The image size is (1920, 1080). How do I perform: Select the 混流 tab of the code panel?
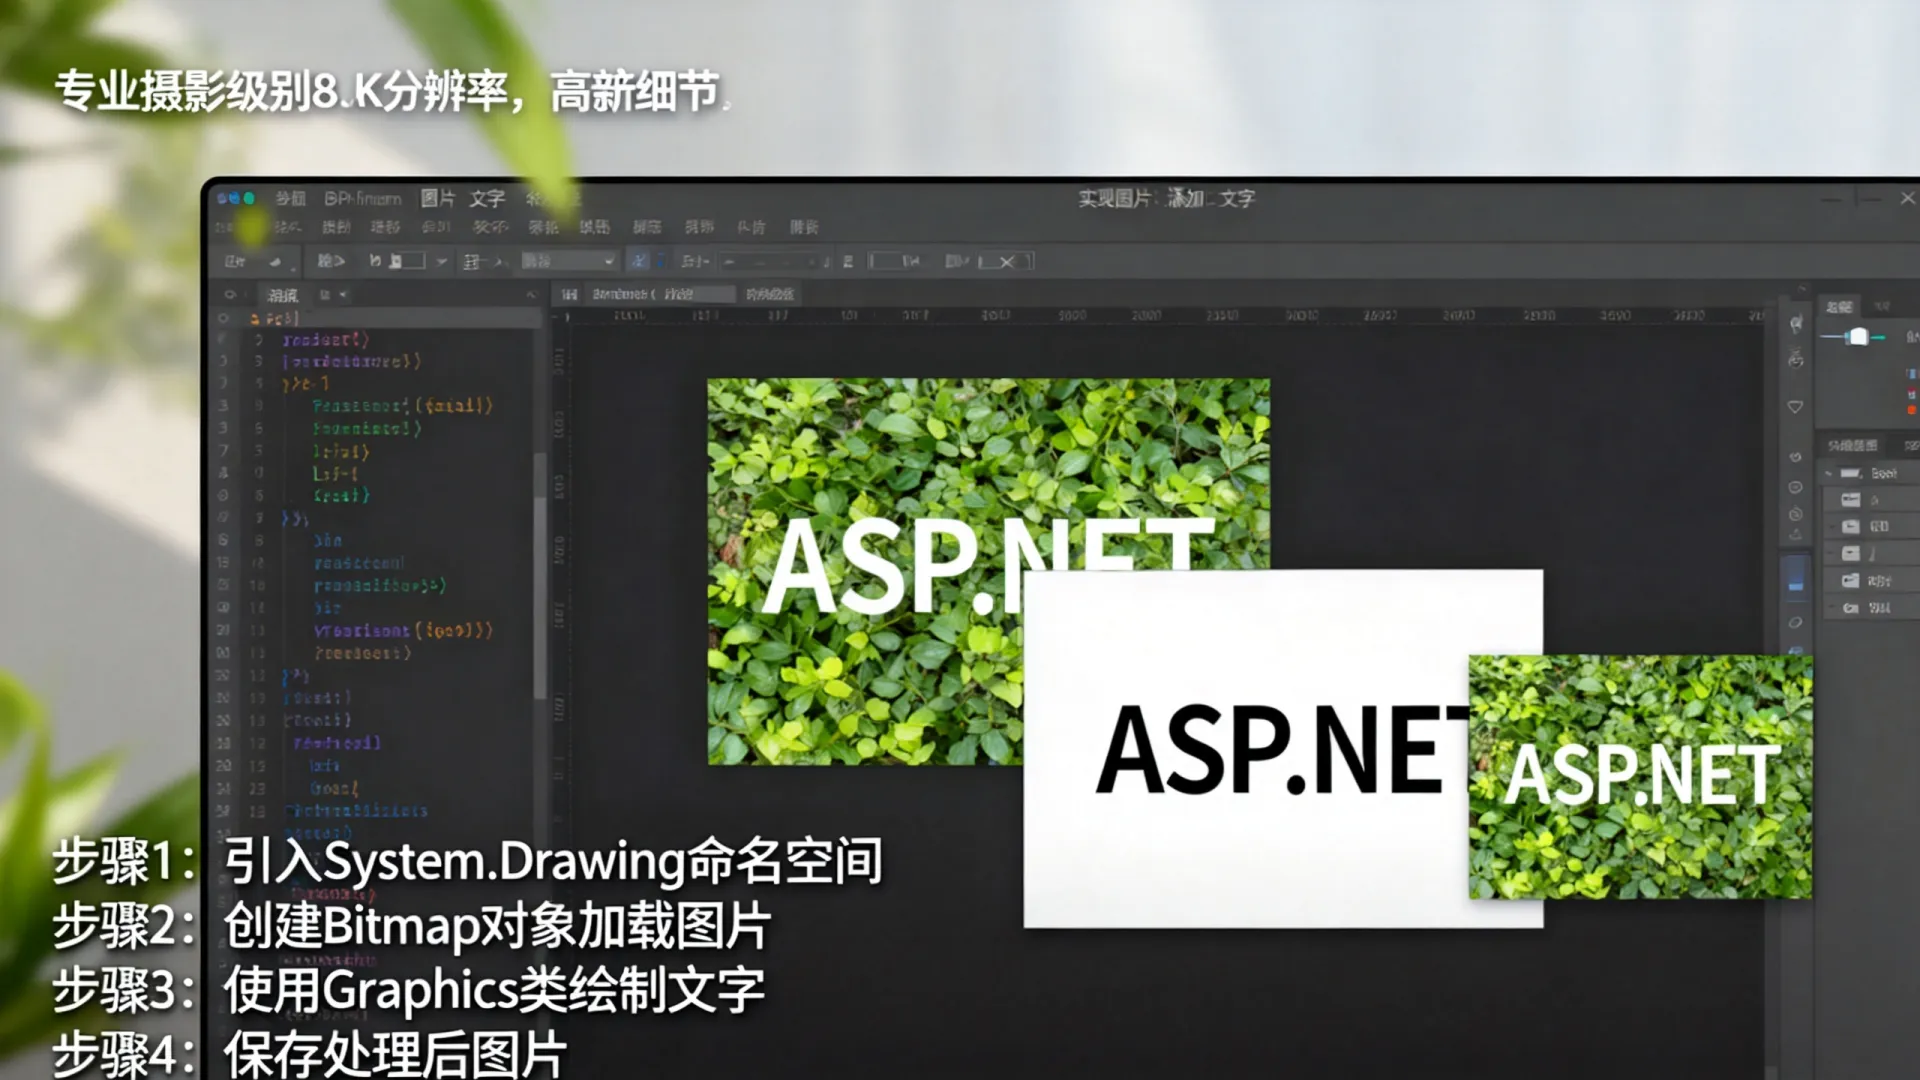(x=282, y=295)
